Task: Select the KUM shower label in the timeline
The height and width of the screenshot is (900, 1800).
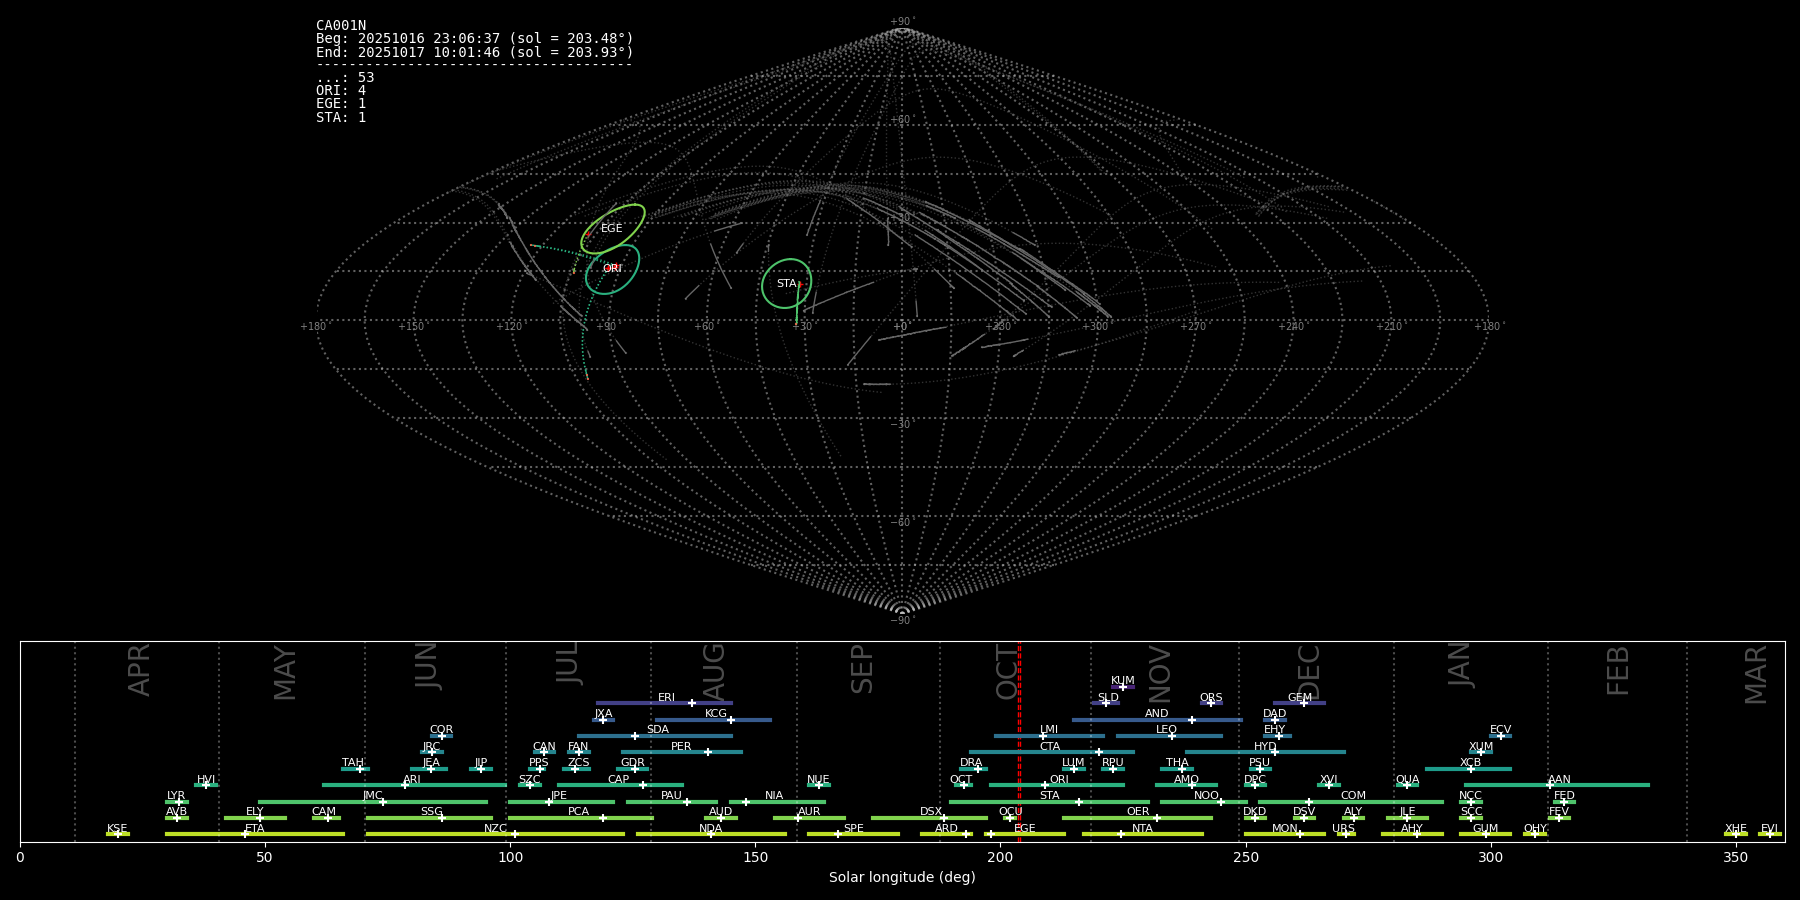Action: tap(1123, 681)
